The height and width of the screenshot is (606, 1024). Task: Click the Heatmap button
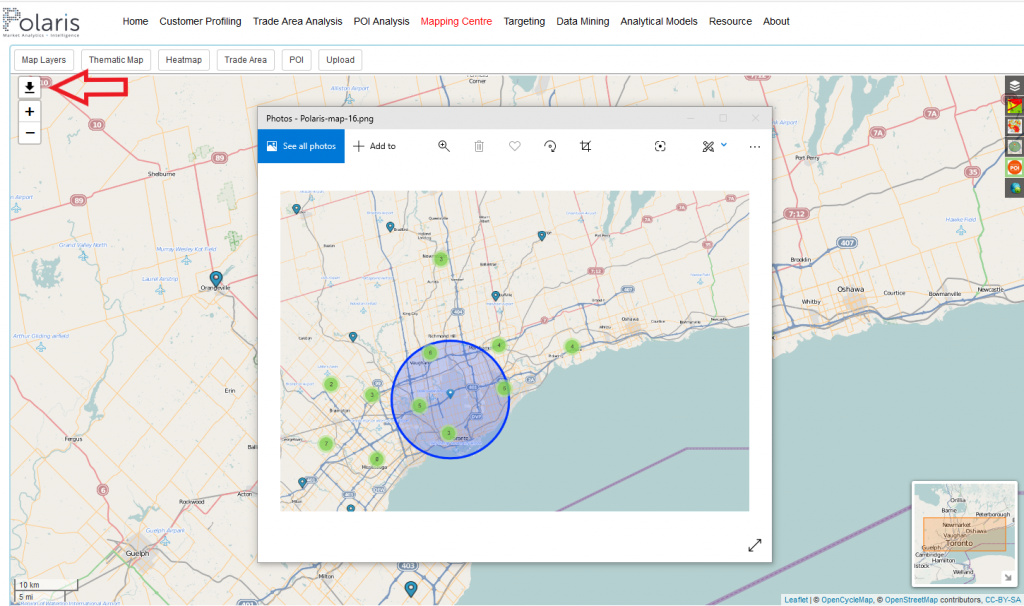184,60
